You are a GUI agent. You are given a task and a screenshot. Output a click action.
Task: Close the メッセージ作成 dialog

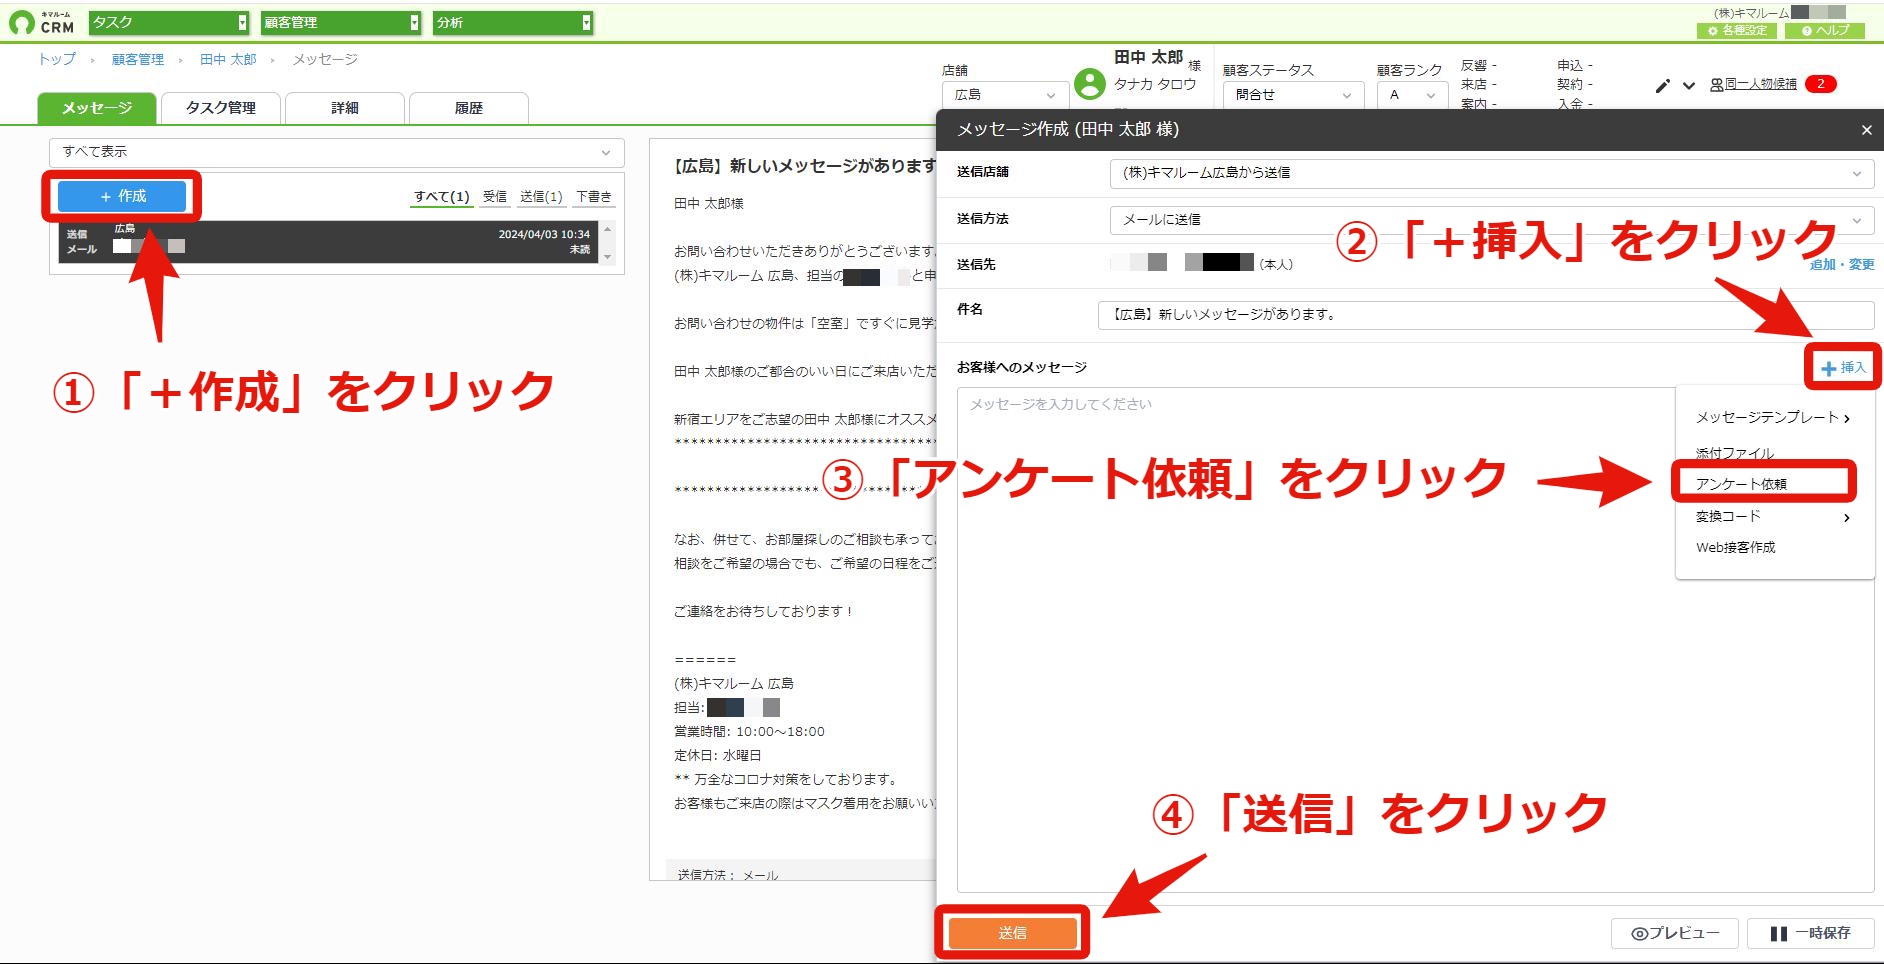(x=1866, y=130)
